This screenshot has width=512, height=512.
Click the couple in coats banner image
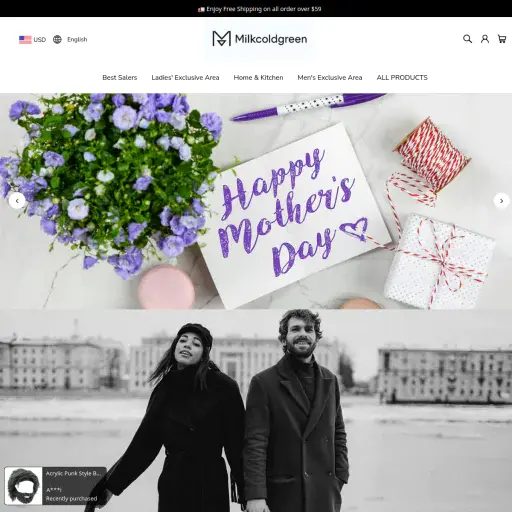(x=256, y=410)
